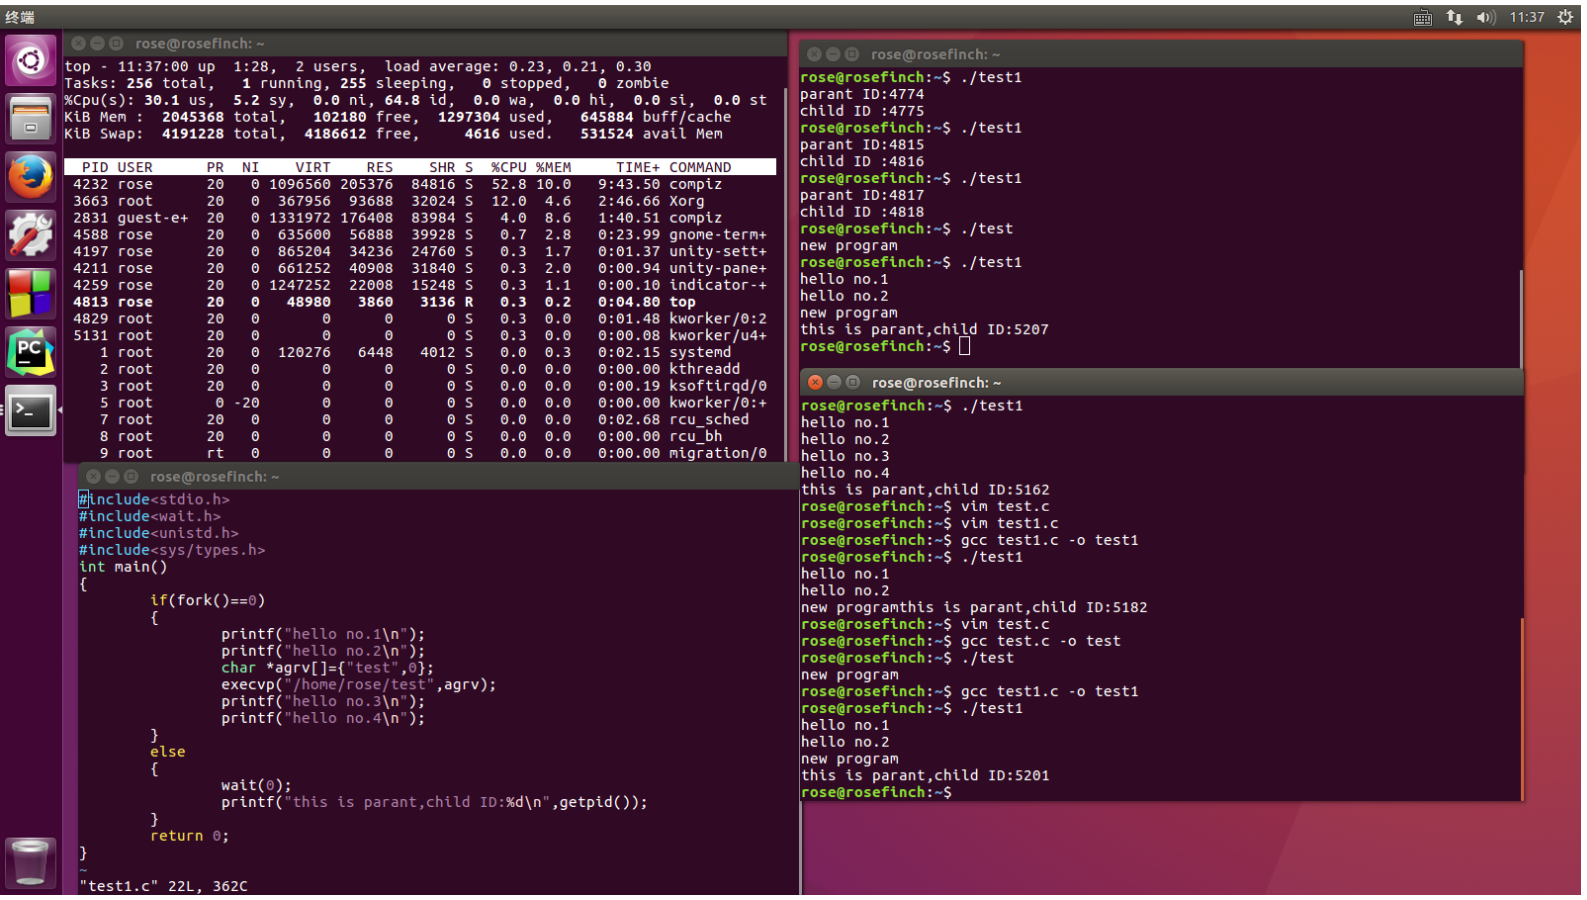Viewport: 1587px width, 900px height.
Task: Click the load average line in top
Action: click(x=358, y=66)
